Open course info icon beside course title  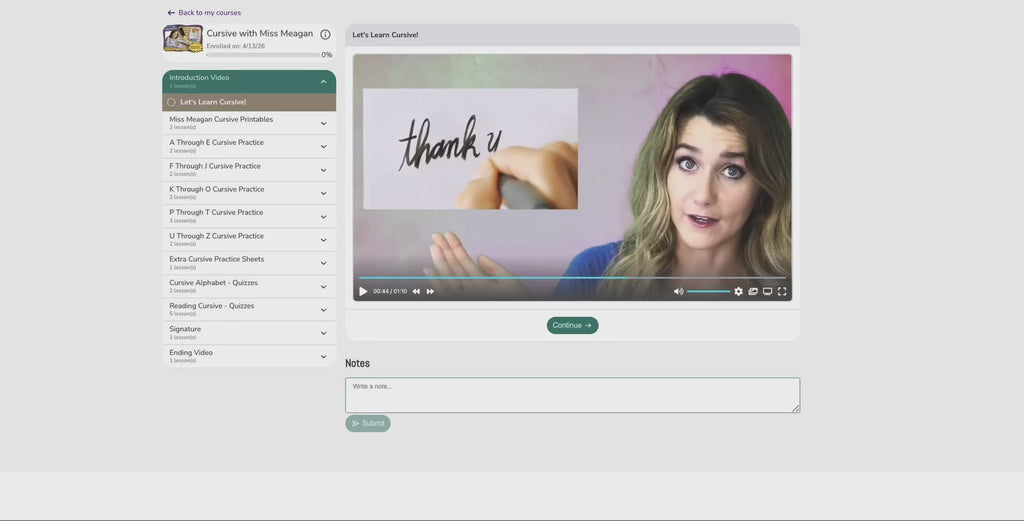tap(325, 34)
